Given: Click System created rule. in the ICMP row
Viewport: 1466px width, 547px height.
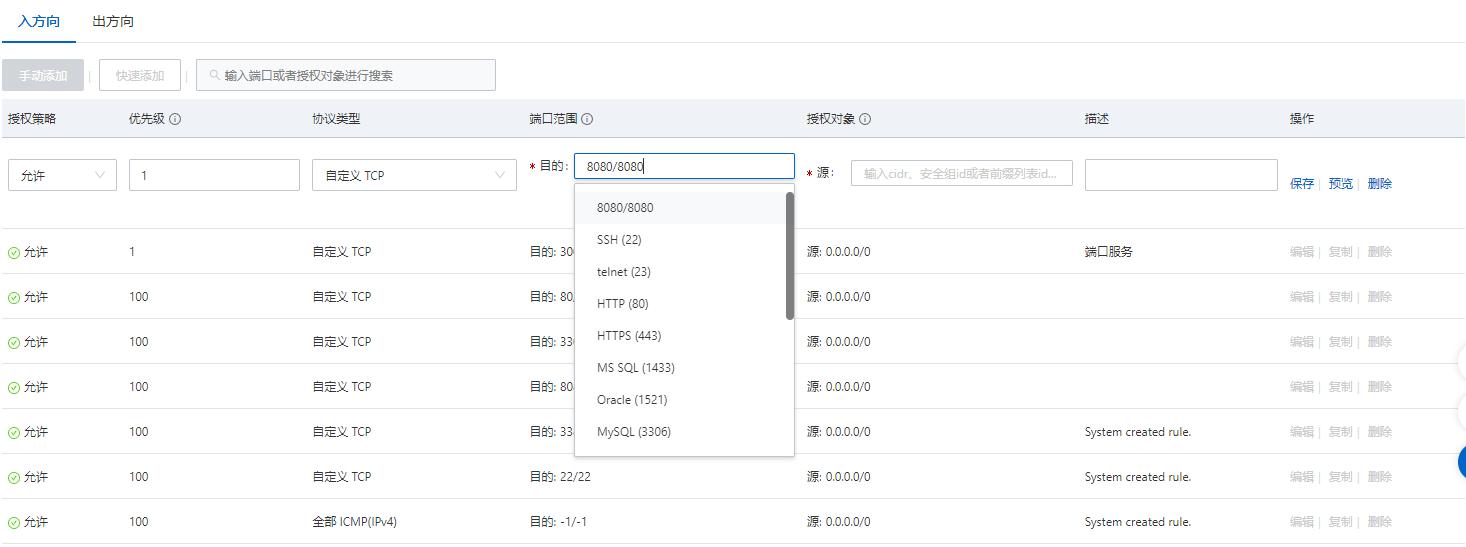Looking at the screenshot, I should pos(1138,522).
